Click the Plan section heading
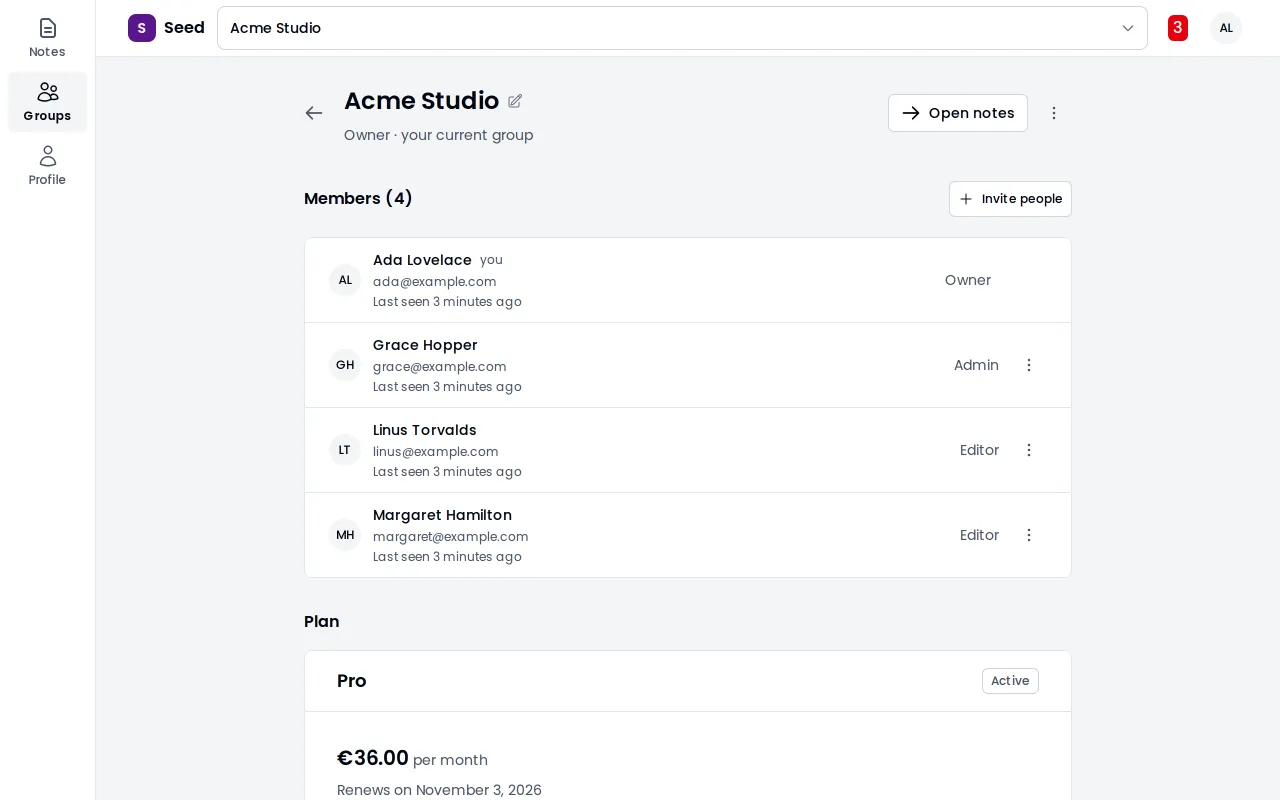Image resolution: width=1280 pixels, height=800 pixels. point(322,622)
